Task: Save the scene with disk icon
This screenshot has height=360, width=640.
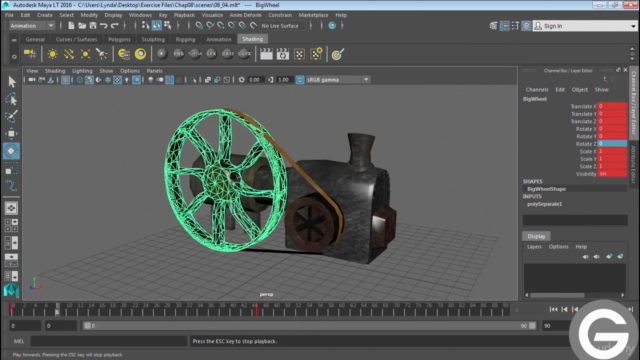Action: [x=93, y=26]
